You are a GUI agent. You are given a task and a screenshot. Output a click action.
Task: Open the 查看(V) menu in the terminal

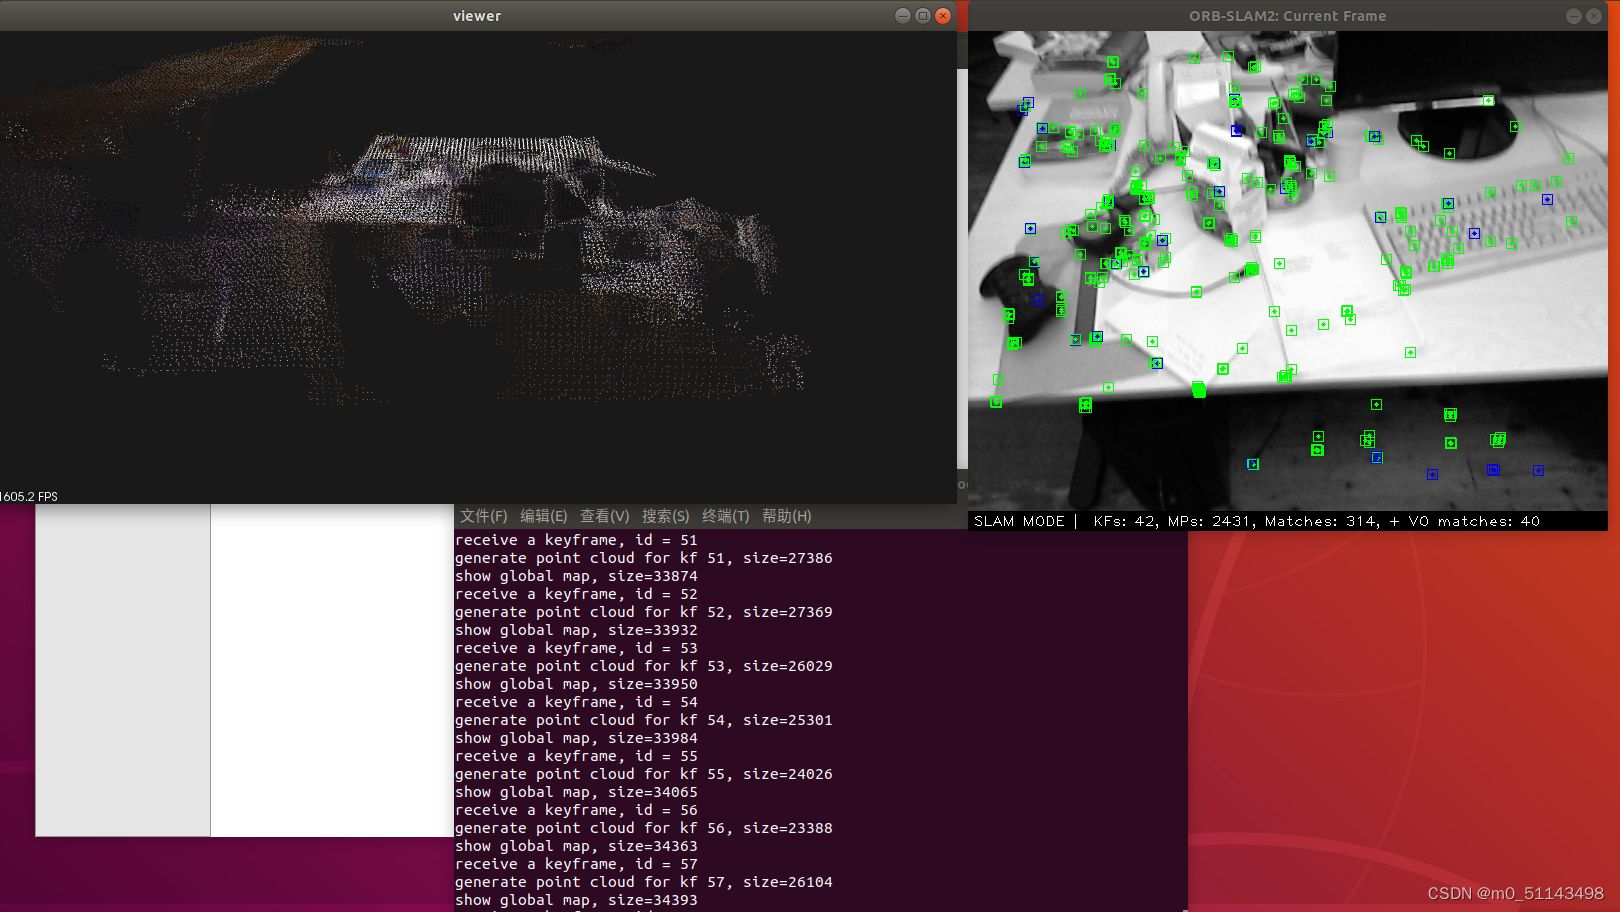[x=604, y=516]
